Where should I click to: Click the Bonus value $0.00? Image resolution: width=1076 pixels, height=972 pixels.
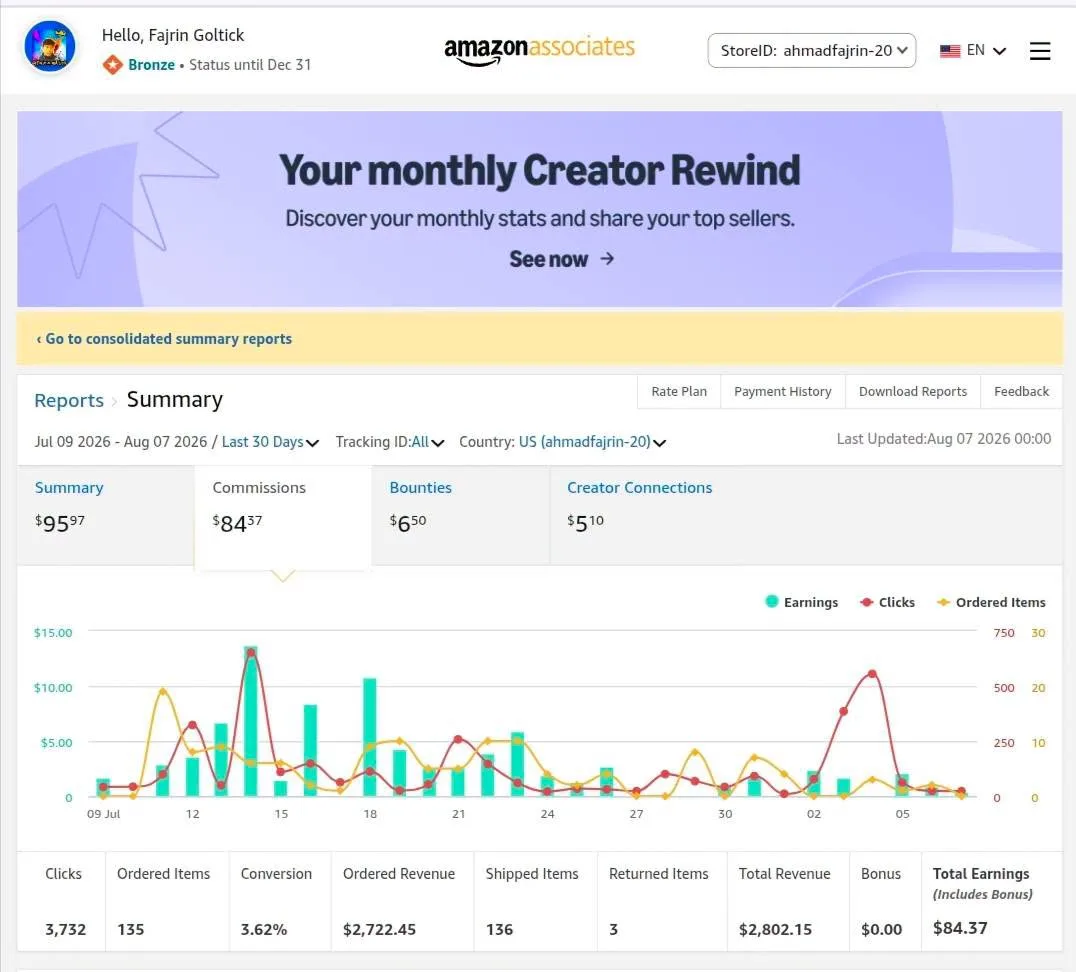(x=881, y=929)
